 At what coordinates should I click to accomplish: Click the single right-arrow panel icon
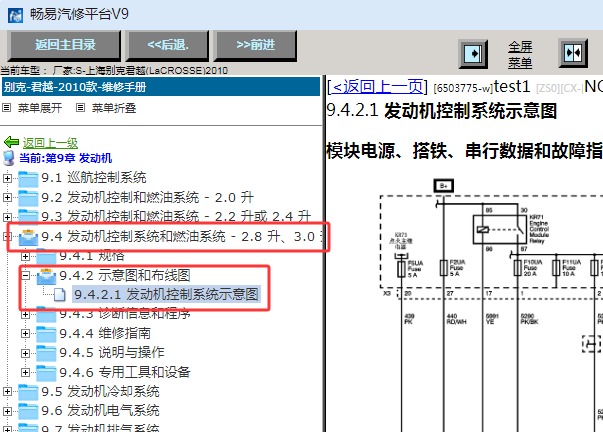[473, 53]
